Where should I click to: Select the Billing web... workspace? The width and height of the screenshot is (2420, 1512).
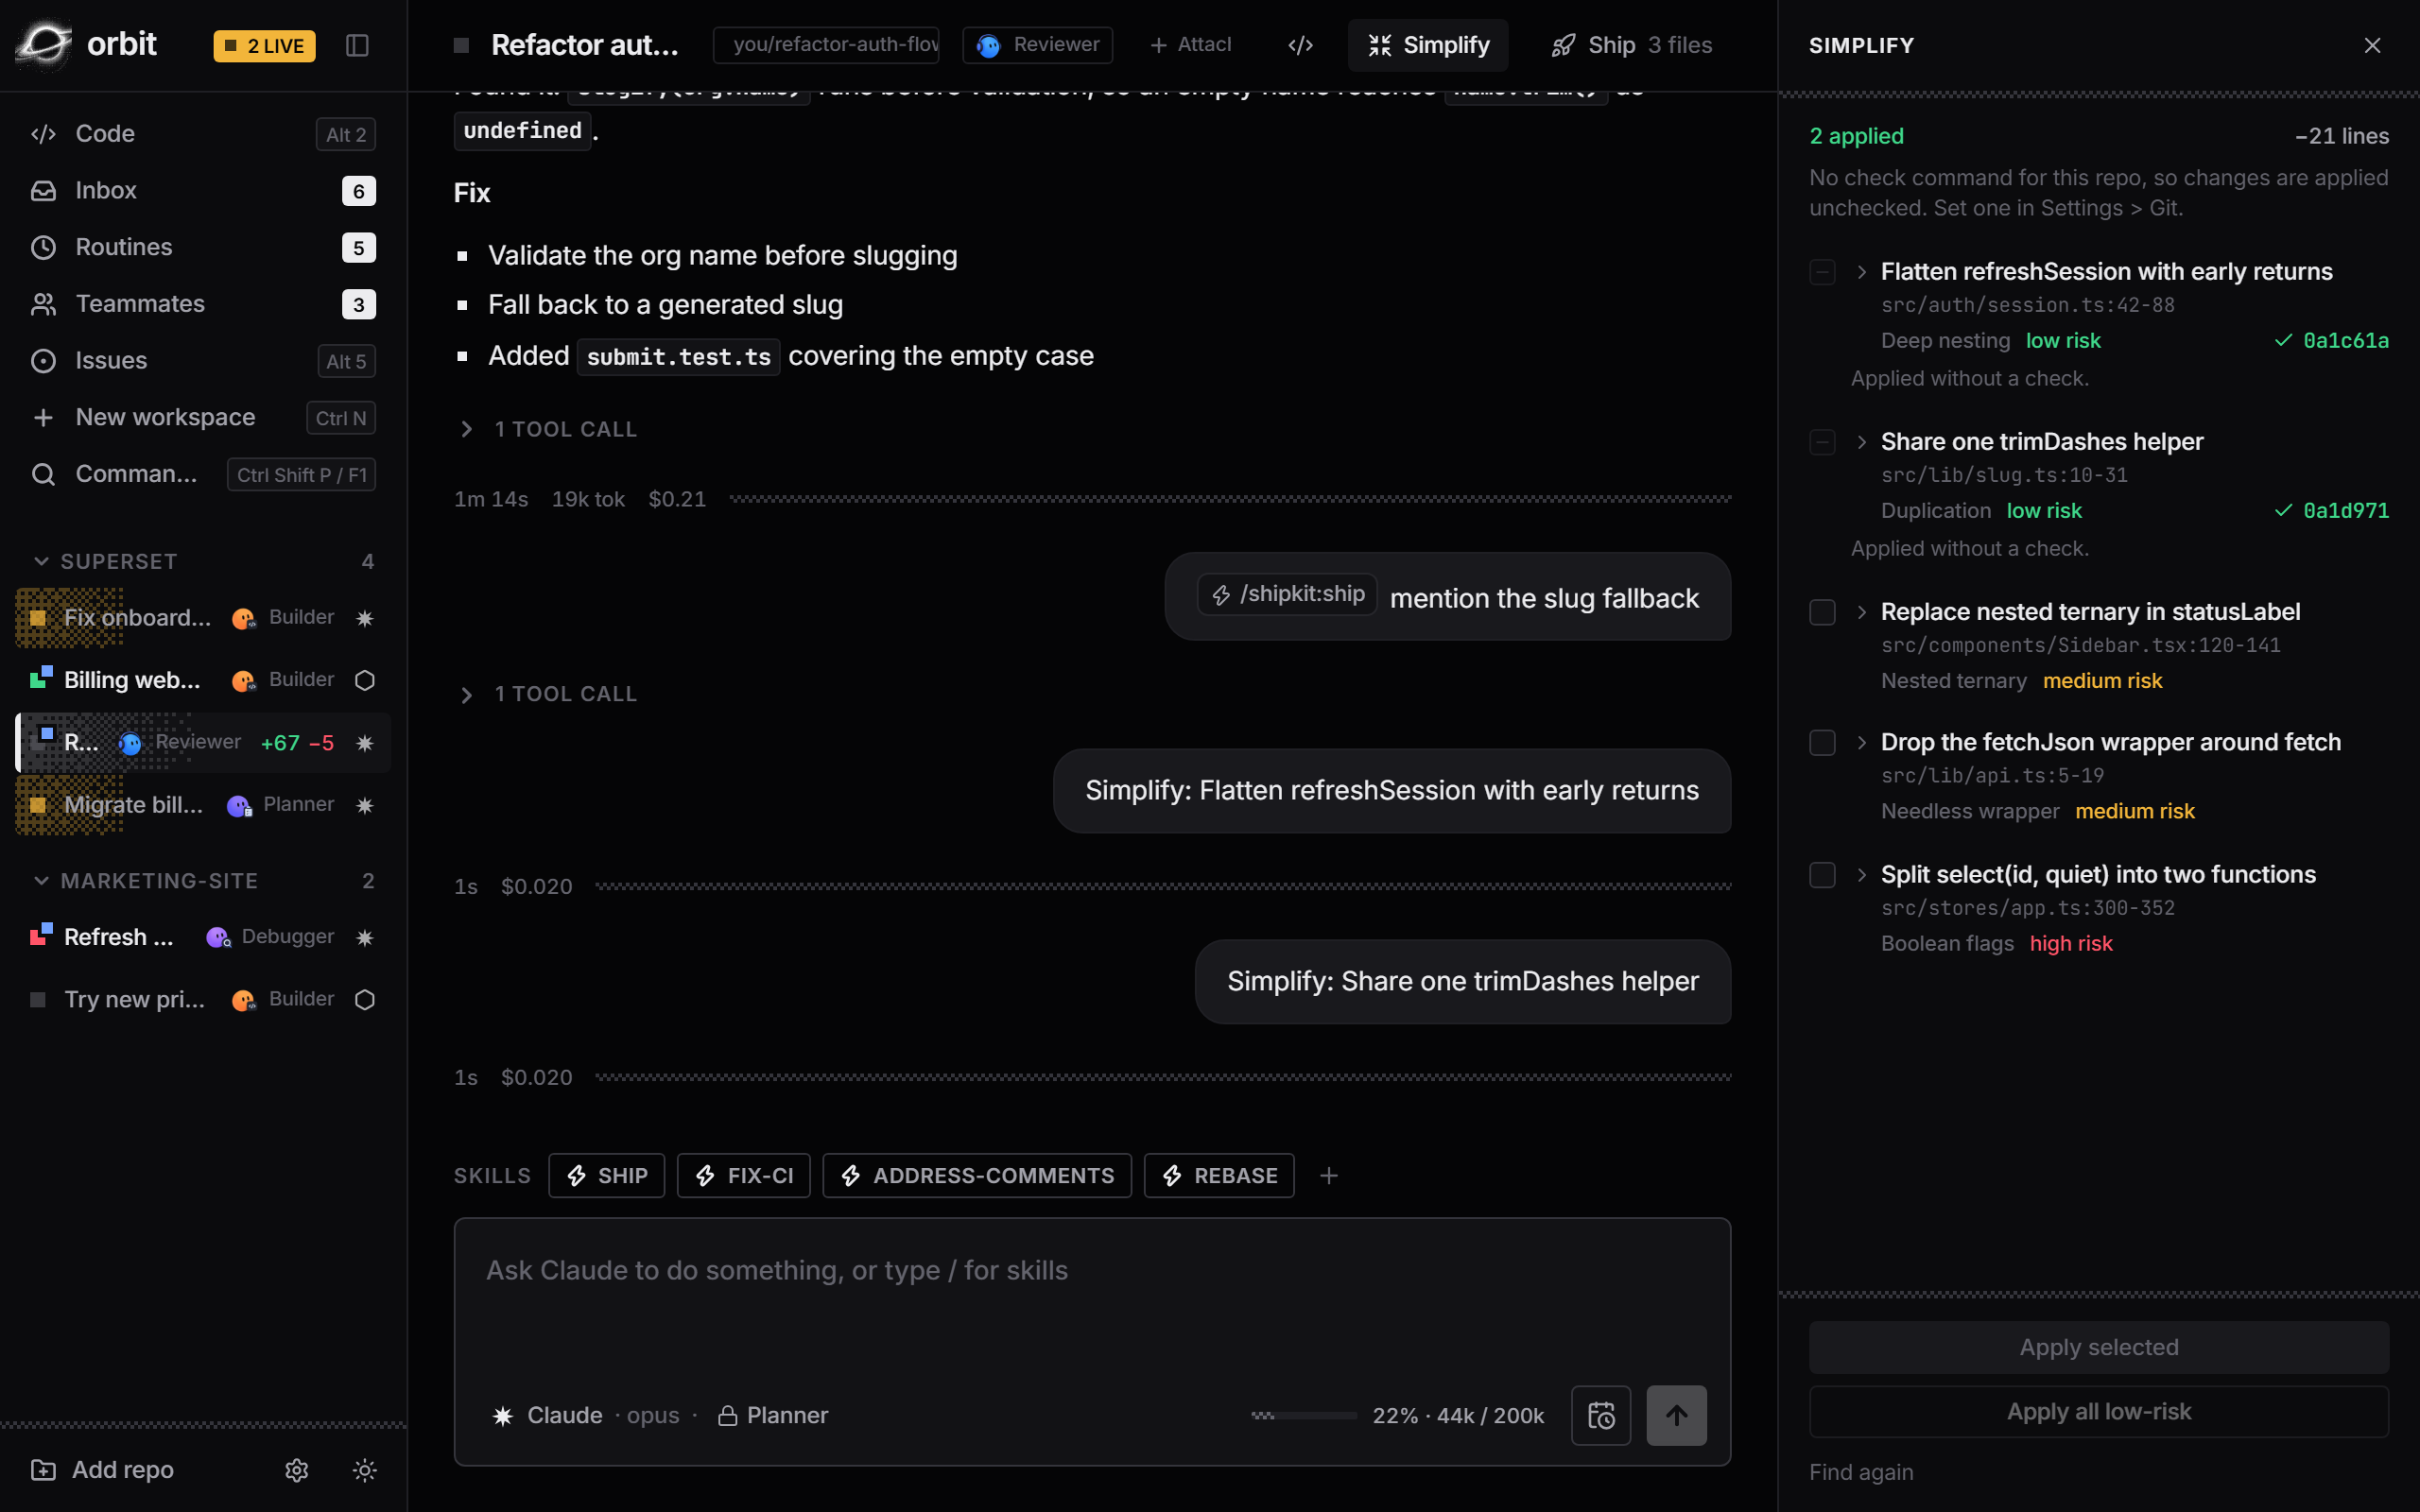click(x=203, y=680)
